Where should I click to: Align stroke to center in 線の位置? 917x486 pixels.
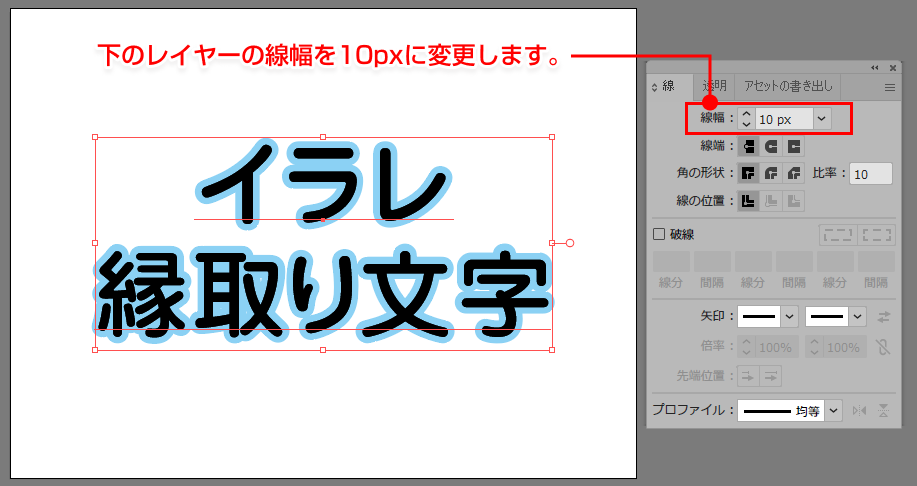pos(748,201)
